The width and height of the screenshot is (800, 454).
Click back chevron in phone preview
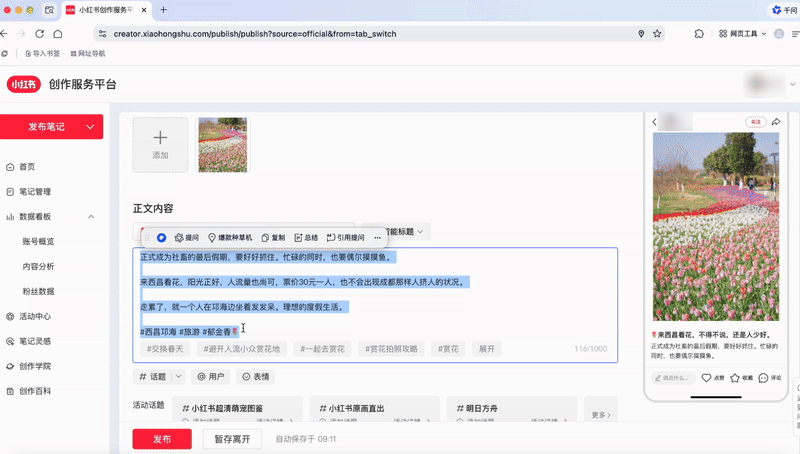tap(655, 122)
